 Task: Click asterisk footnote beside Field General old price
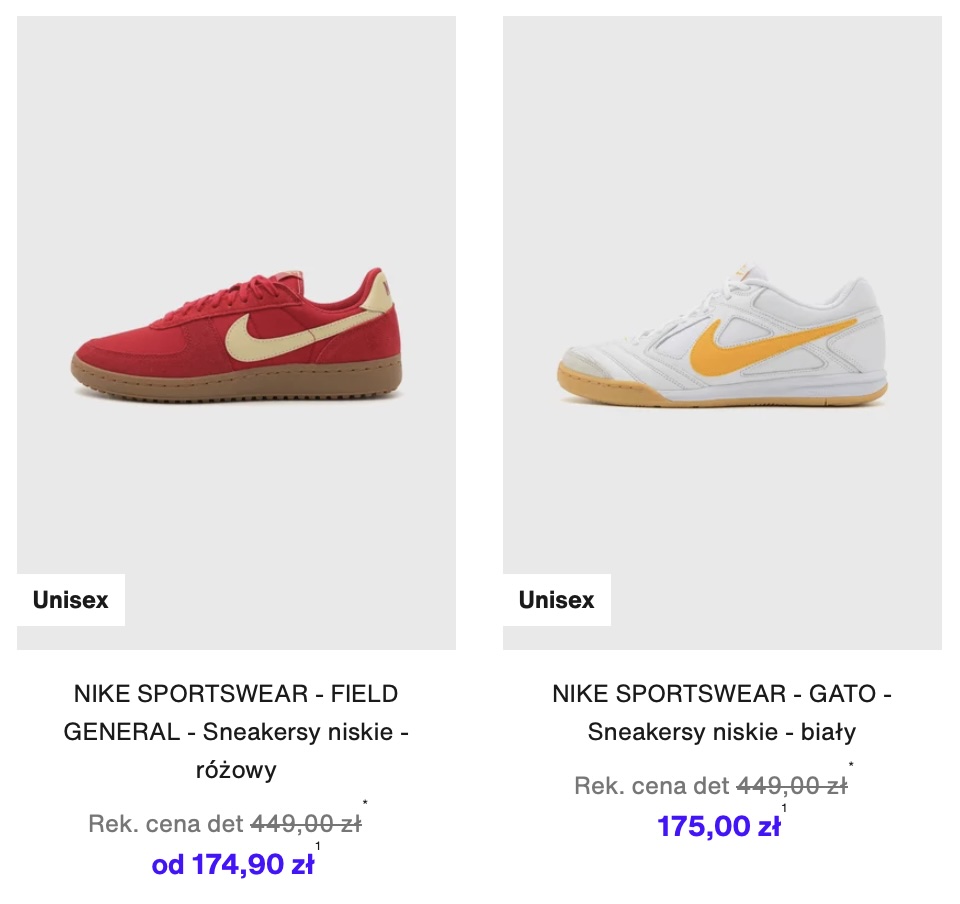pyautogui.click(x=366, y=802)
